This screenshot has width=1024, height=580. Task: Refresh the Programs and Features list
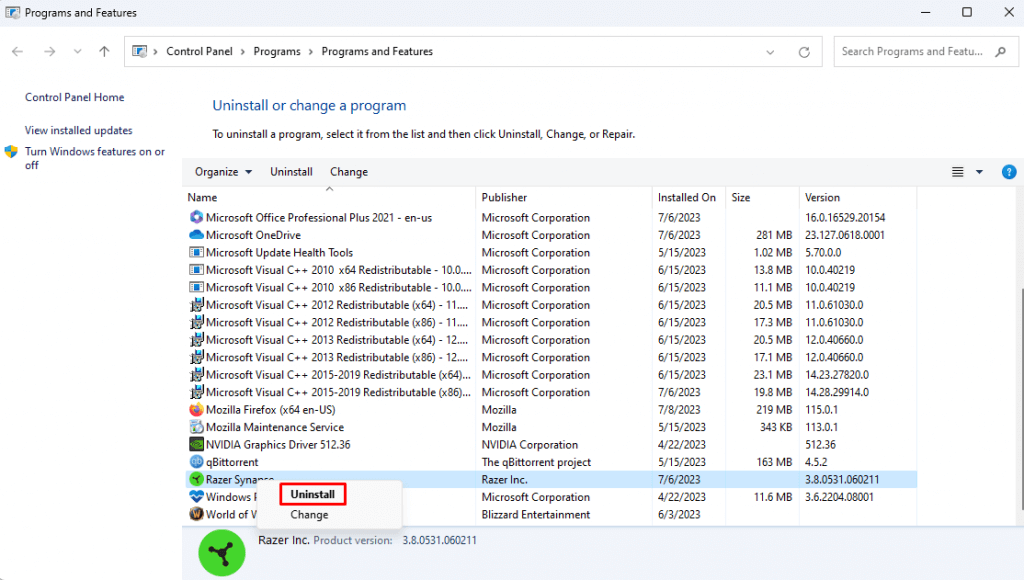coord(804,52)
